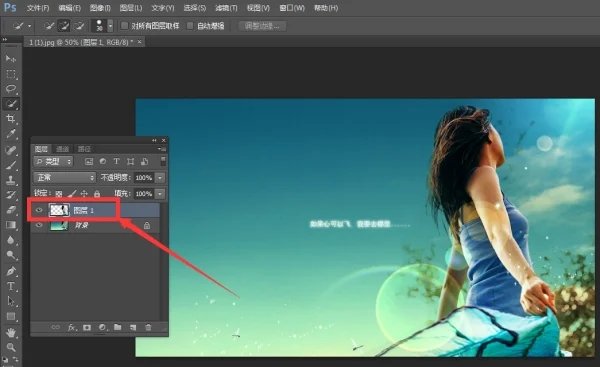Select the Horizontal Type tool

[x=11, y=286]
